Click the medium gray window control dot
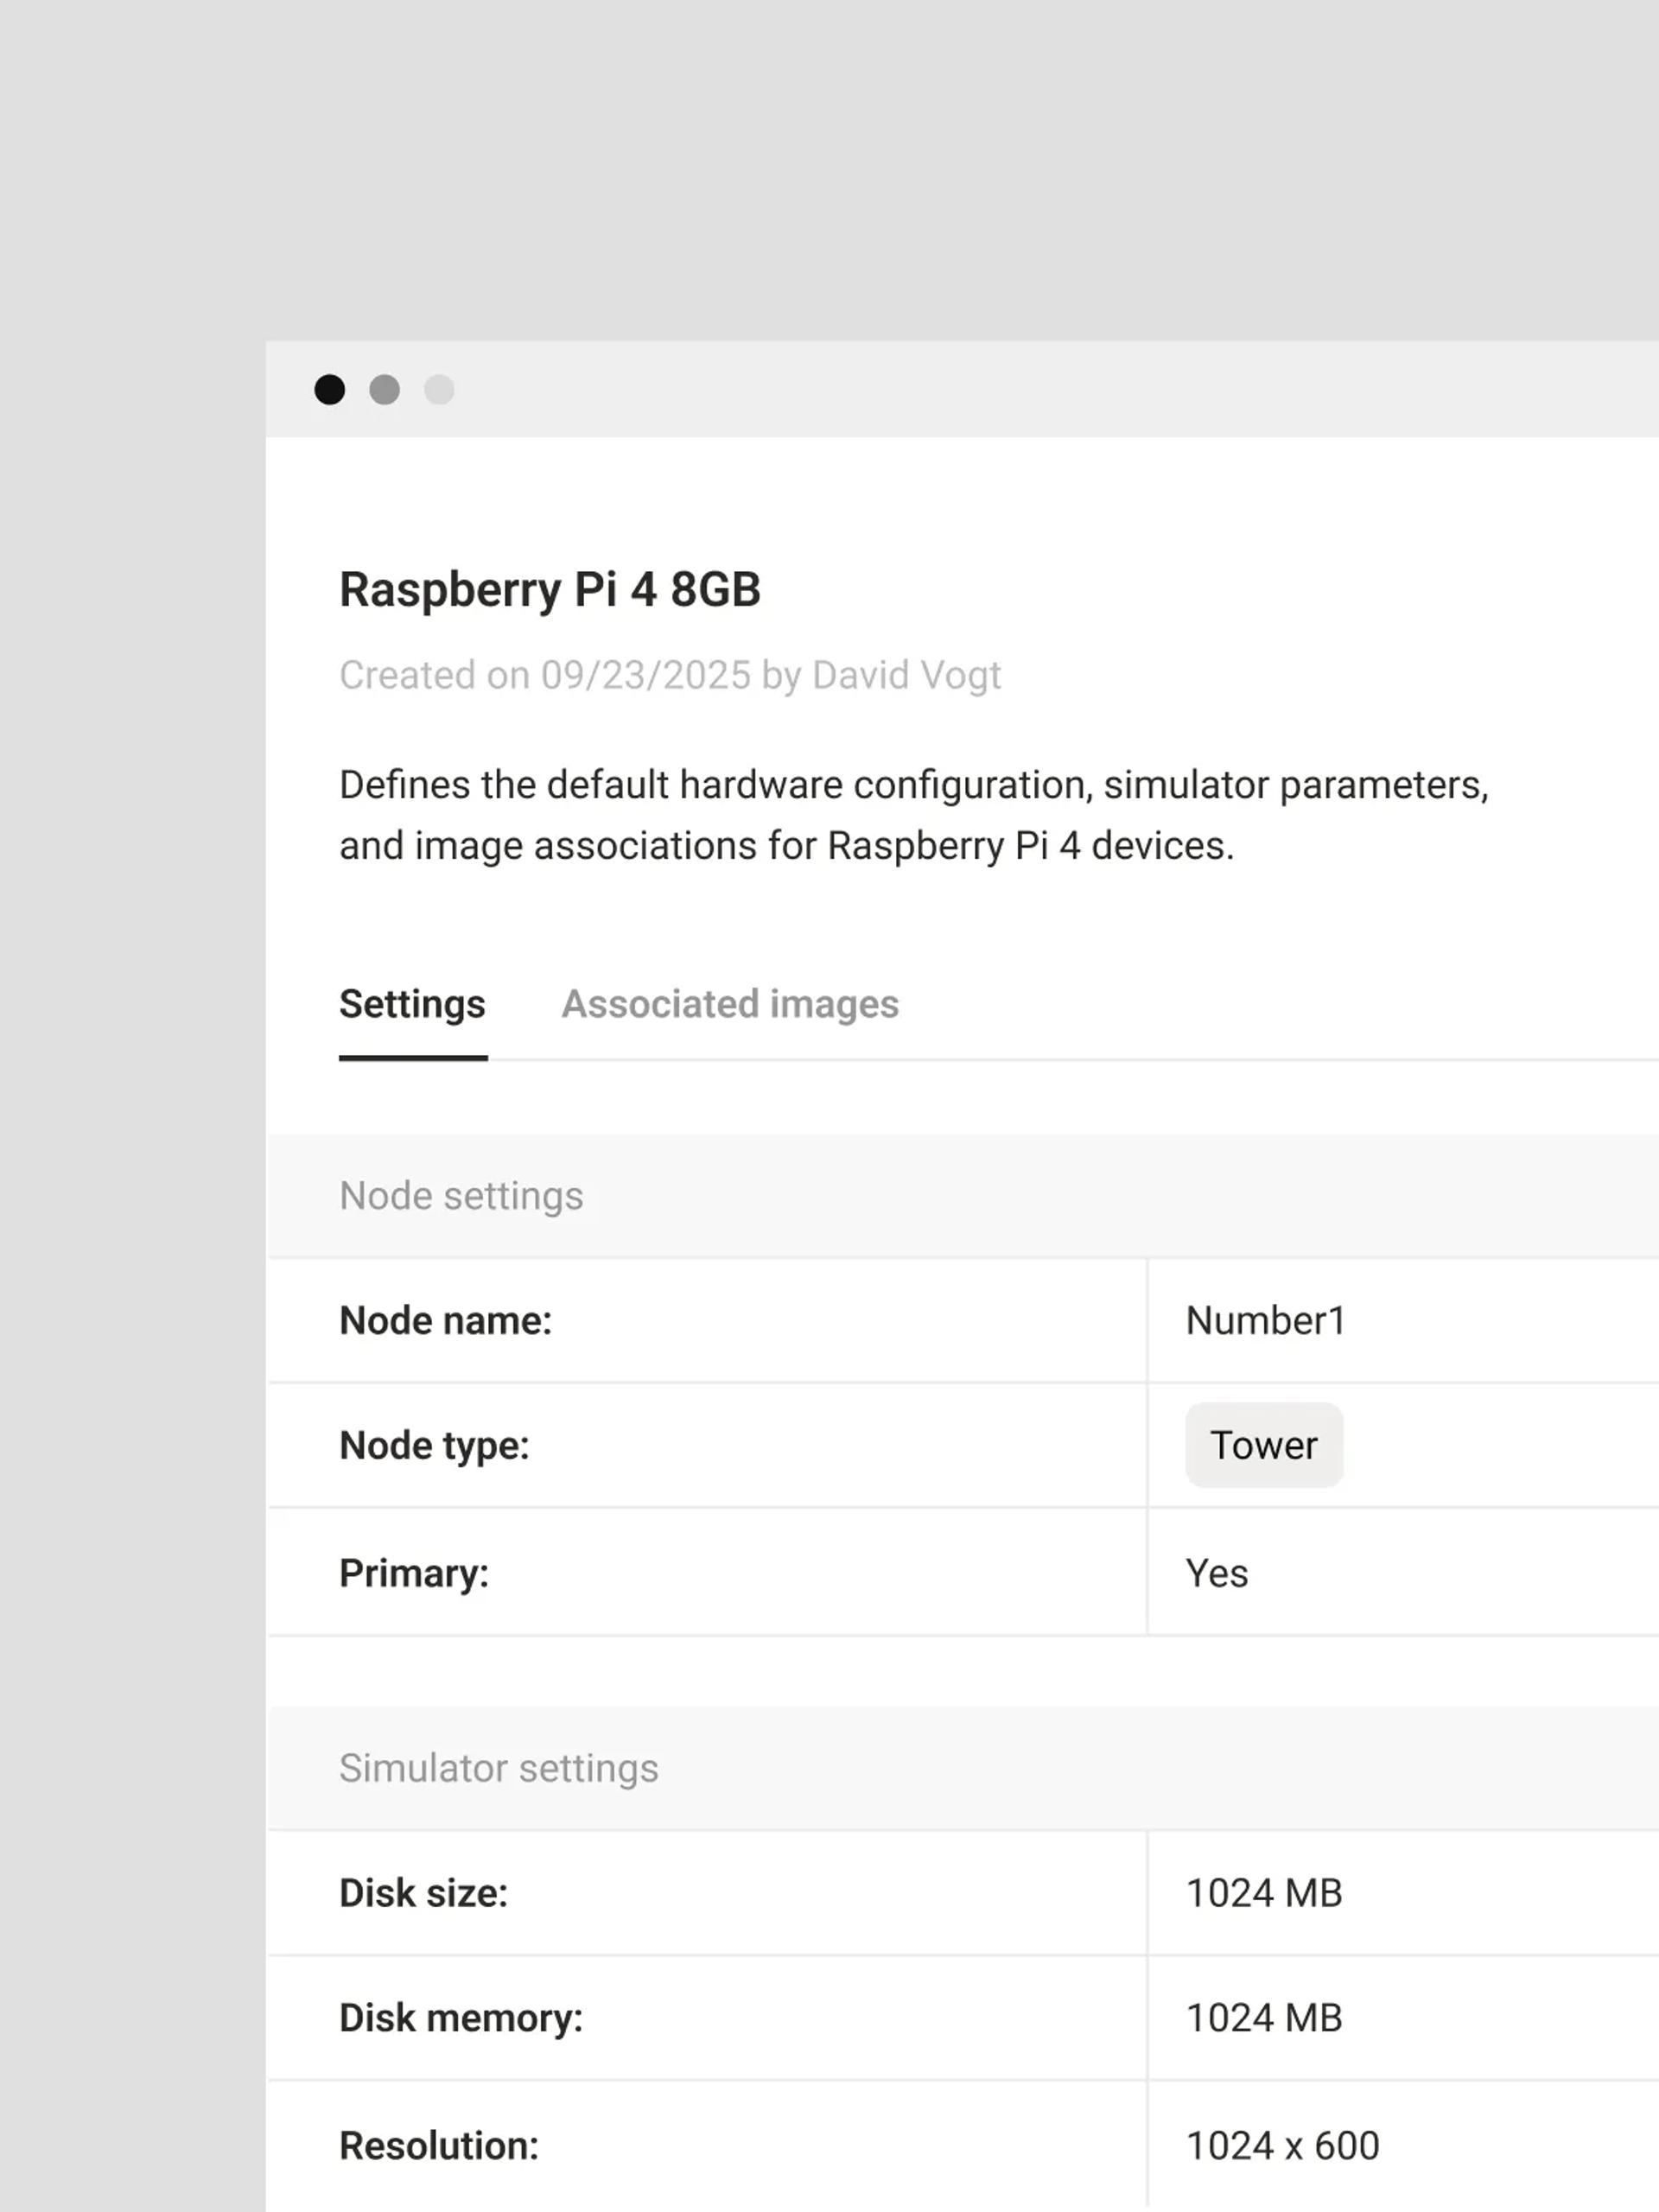Screen dimensions: 1659x2212 (385, 390)
